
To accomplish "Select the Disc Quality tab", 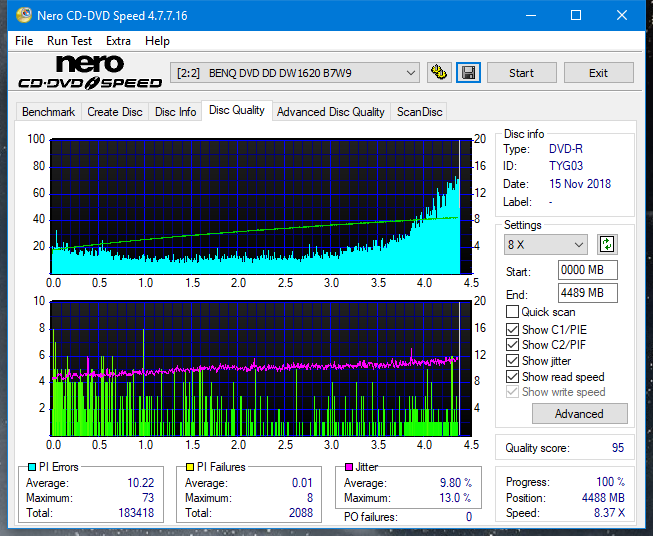I will (x=237, y=110).
